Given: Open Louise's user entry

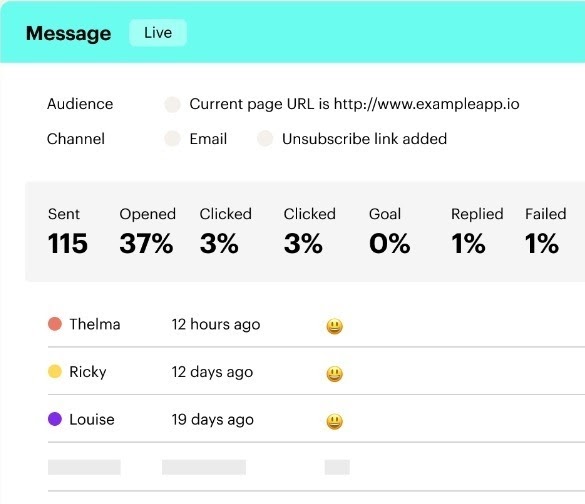Looking at the screenshot, I should tap(92, 419).
